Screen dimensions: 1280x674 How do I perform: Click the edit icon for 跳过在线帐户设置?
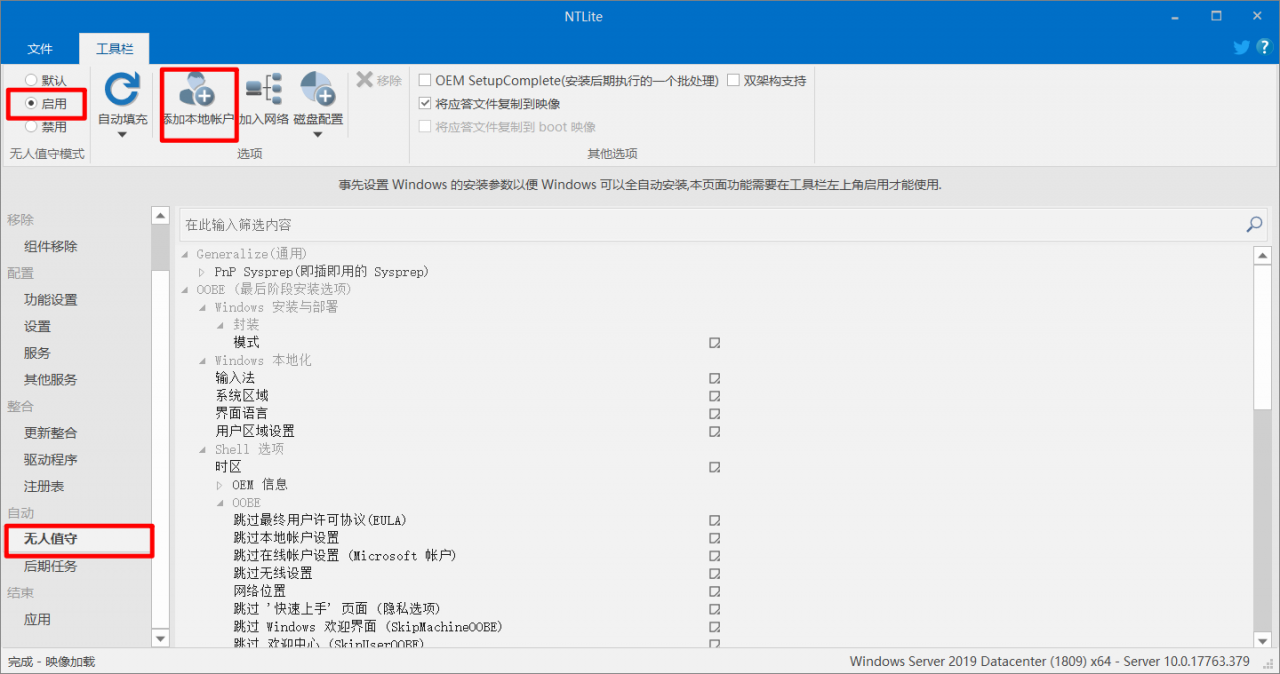pos(715,556)
